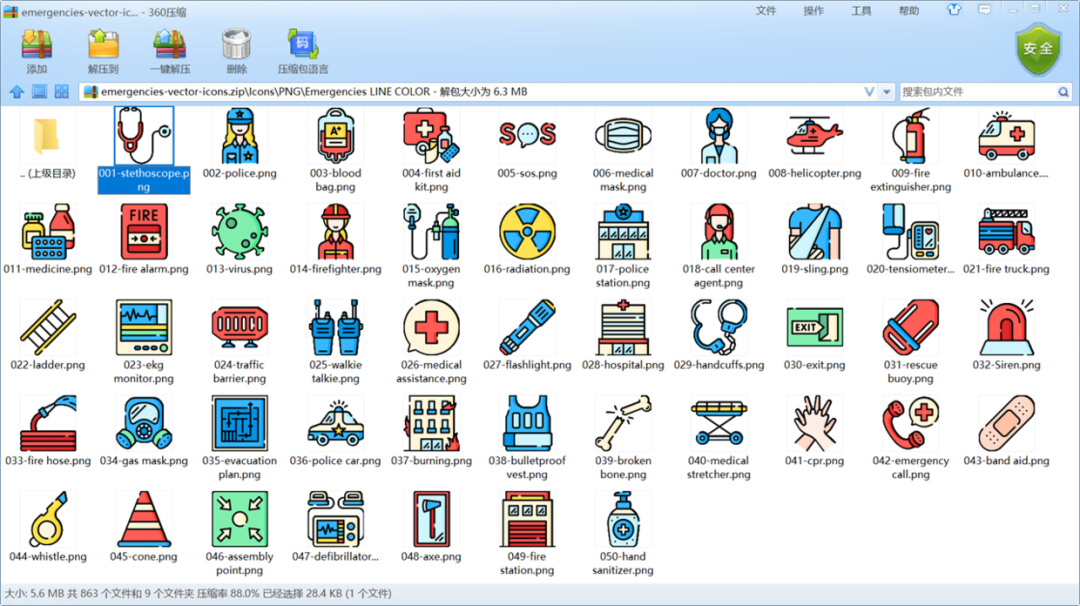
Task: Select the 025-walkie talkie.png file
Action: (335, 342)
